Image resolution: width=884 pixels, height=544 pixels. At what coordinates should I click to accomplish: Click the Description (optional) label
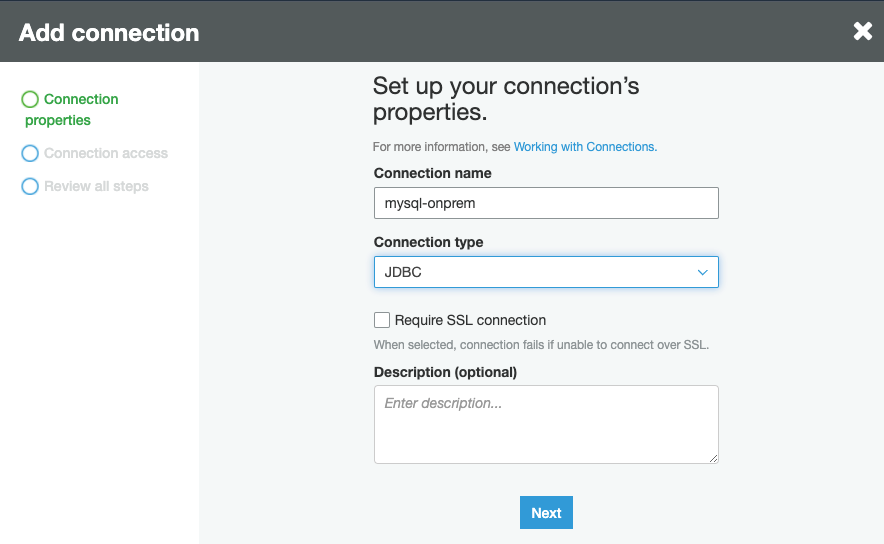[x=445, y=372]
